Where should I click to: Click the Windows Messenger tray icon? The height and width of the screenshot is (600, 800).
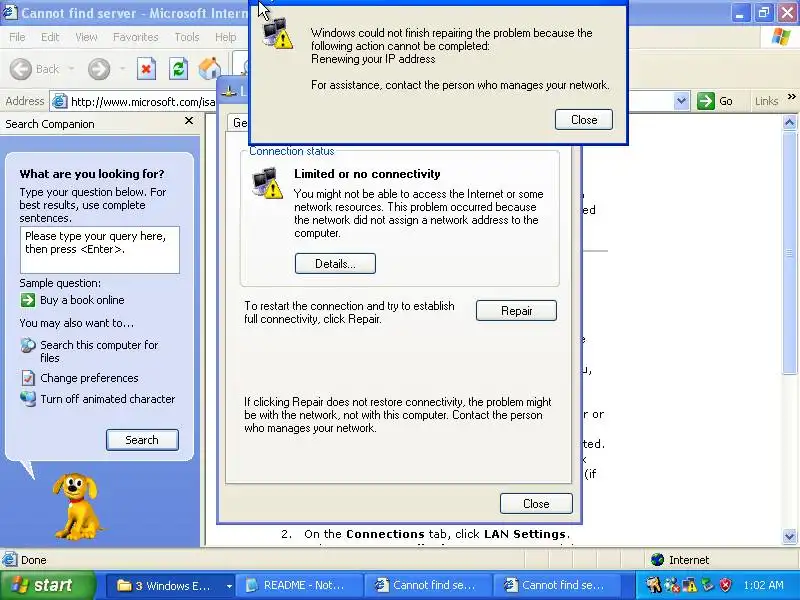672,585
